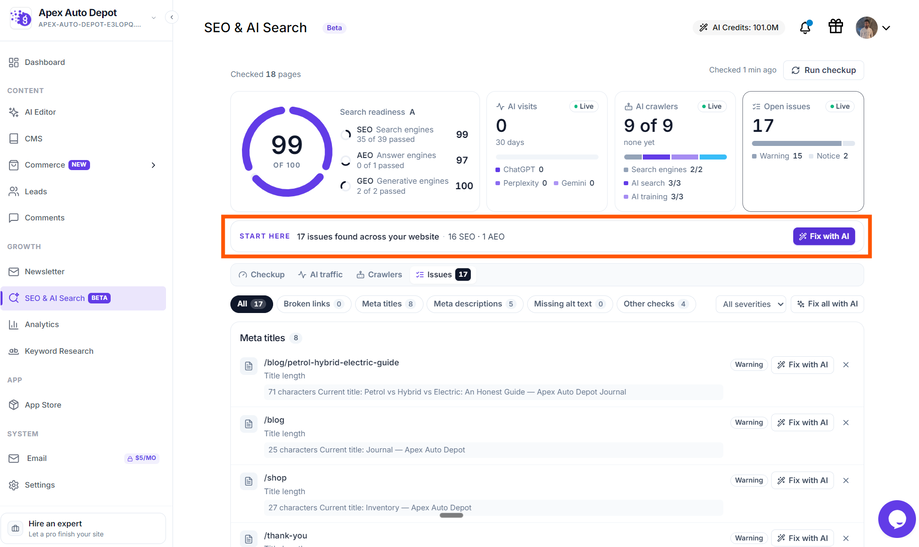Fix the /thank-you issue with AI
The height and width of the screenshot is (547, 919).
pos(802,538)
